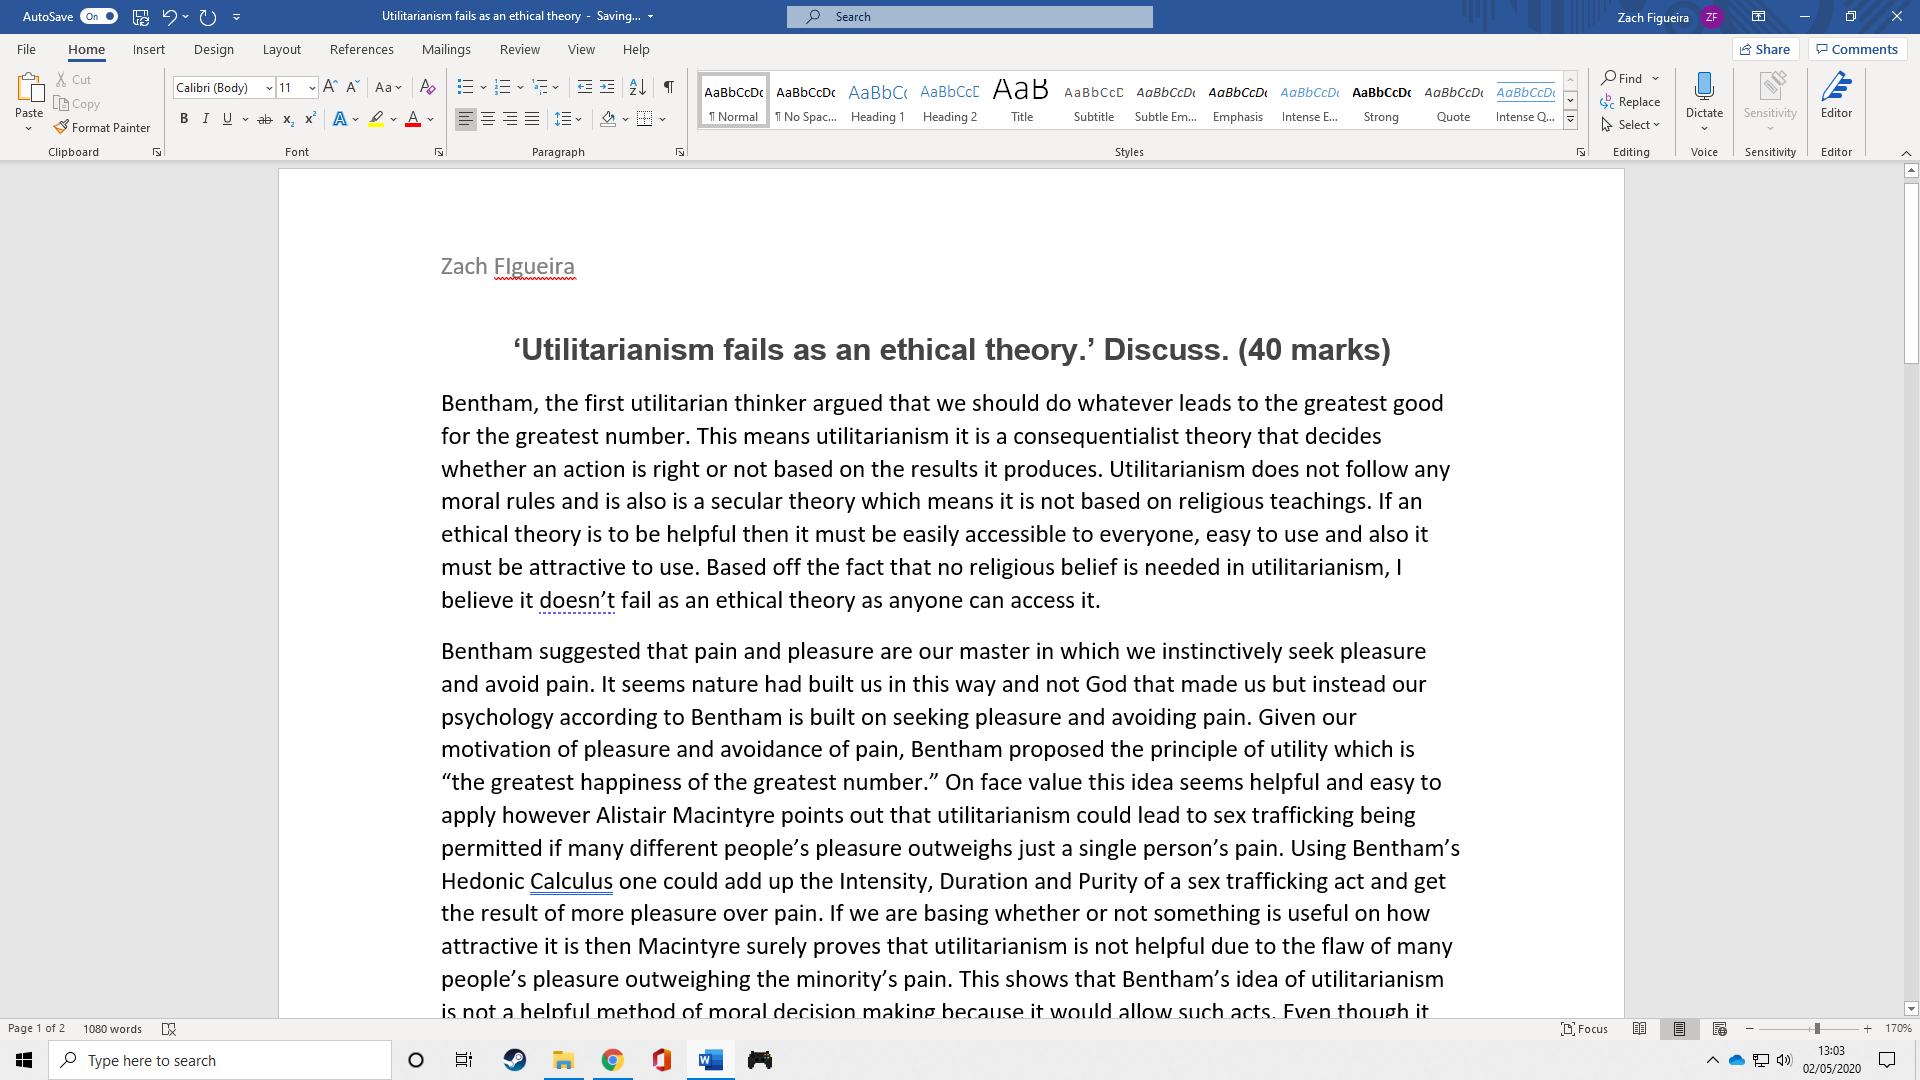Increase font size with Grow Font icon

[330, 87]
